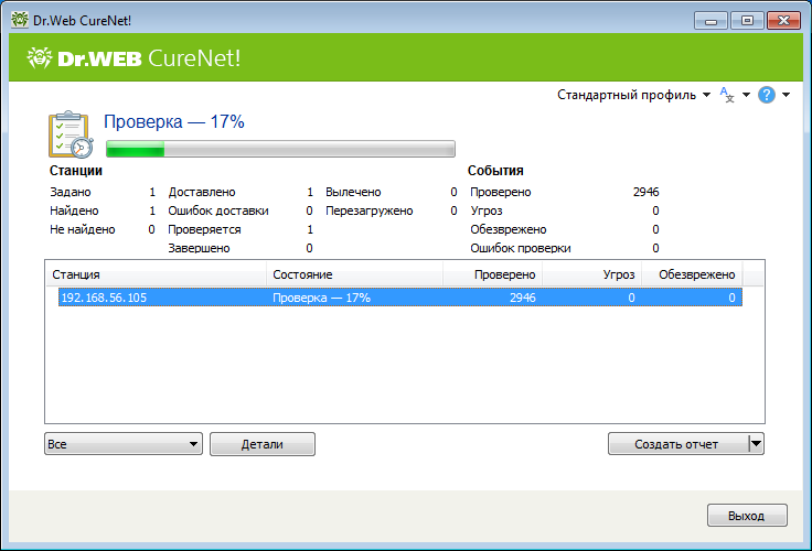Click the Проверка — 17% status cell in the table
The height and width of the screenshot is (551, 812).
[x=322, y=298]
